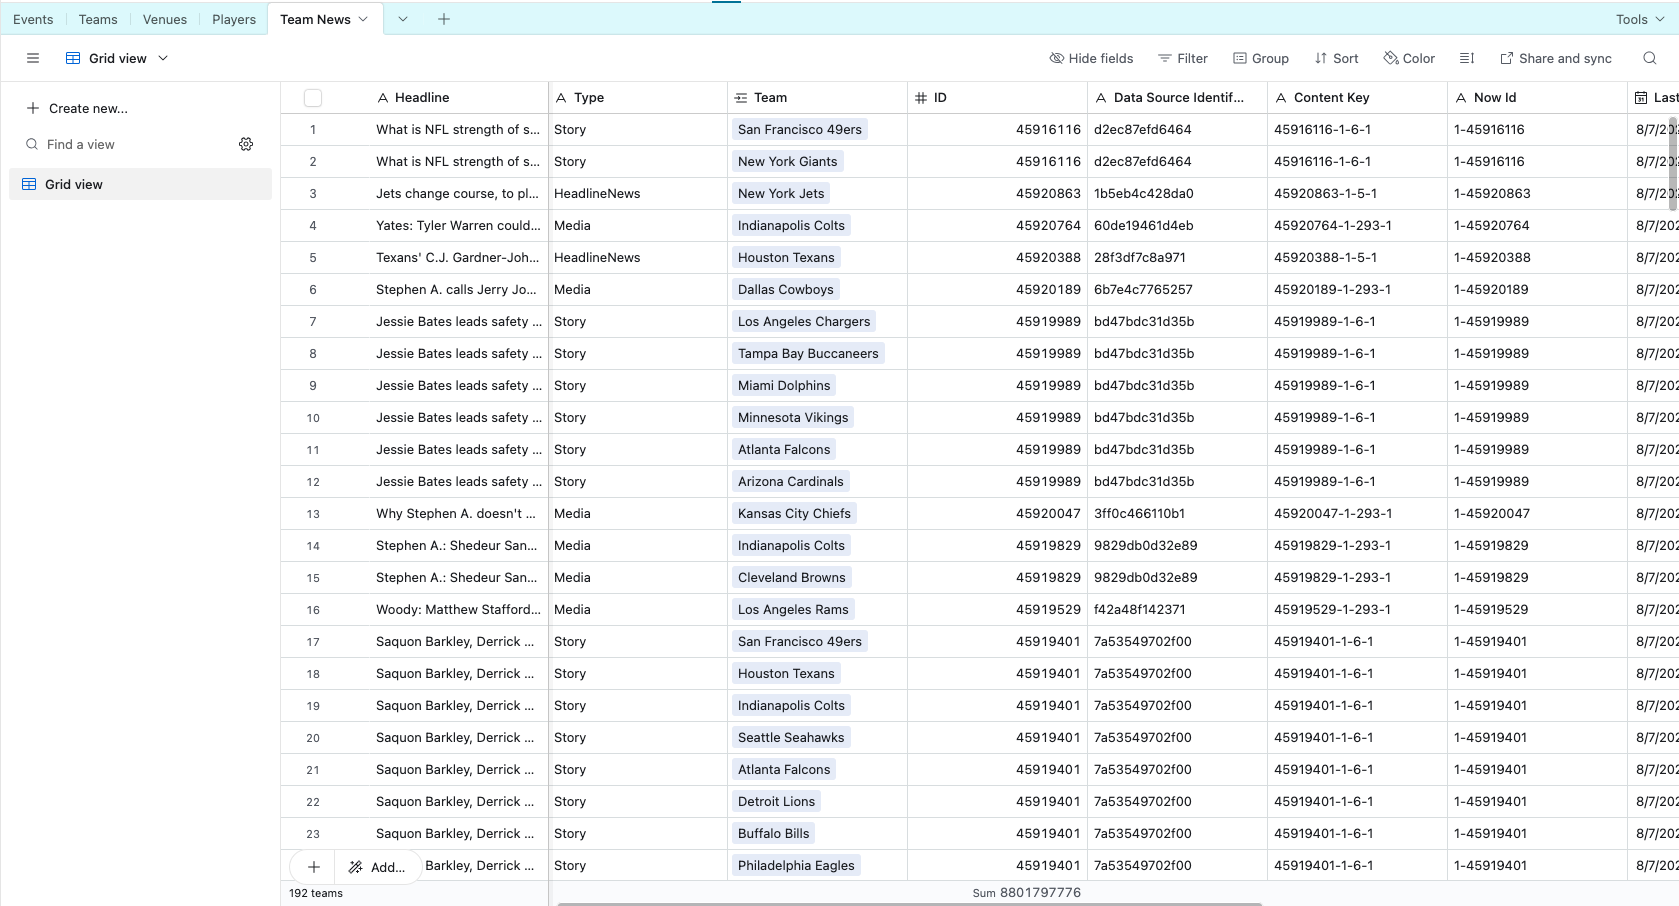Add a new table with plus icon
The height and width of the screenshot is (906, 1679).
click(x=444, y=19)
